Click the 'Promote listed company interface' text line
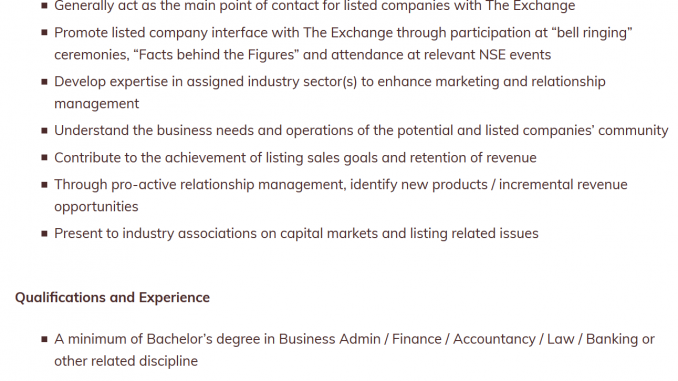678x381 pixels. 343,33
